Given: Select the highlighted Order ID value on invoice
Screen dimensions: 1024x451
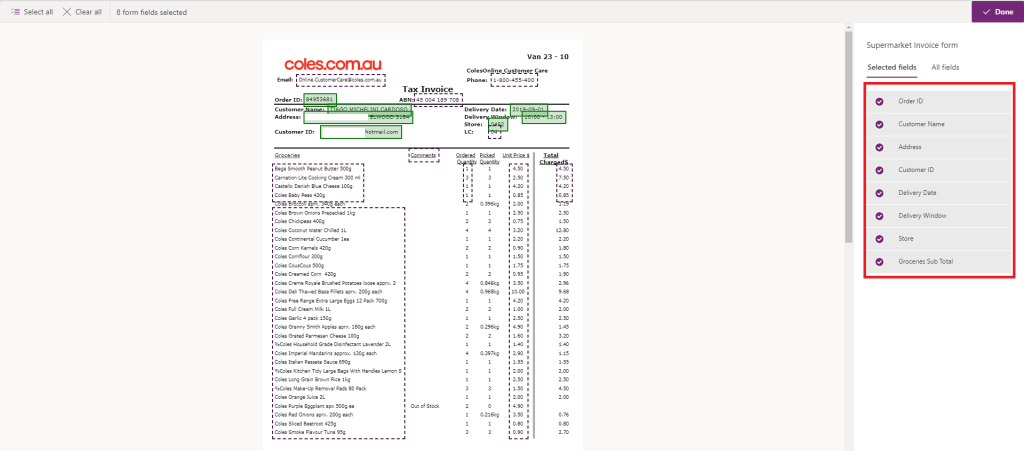Looking at the screenshot, I should point(319,99).
